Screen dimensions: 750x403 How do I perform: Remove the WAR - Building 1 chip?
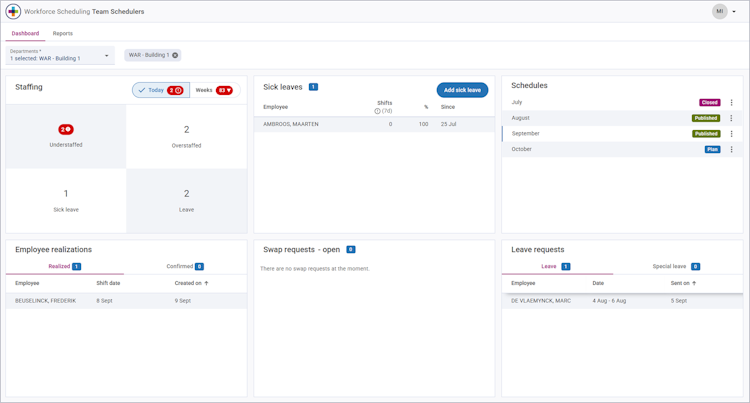point(175,55)
